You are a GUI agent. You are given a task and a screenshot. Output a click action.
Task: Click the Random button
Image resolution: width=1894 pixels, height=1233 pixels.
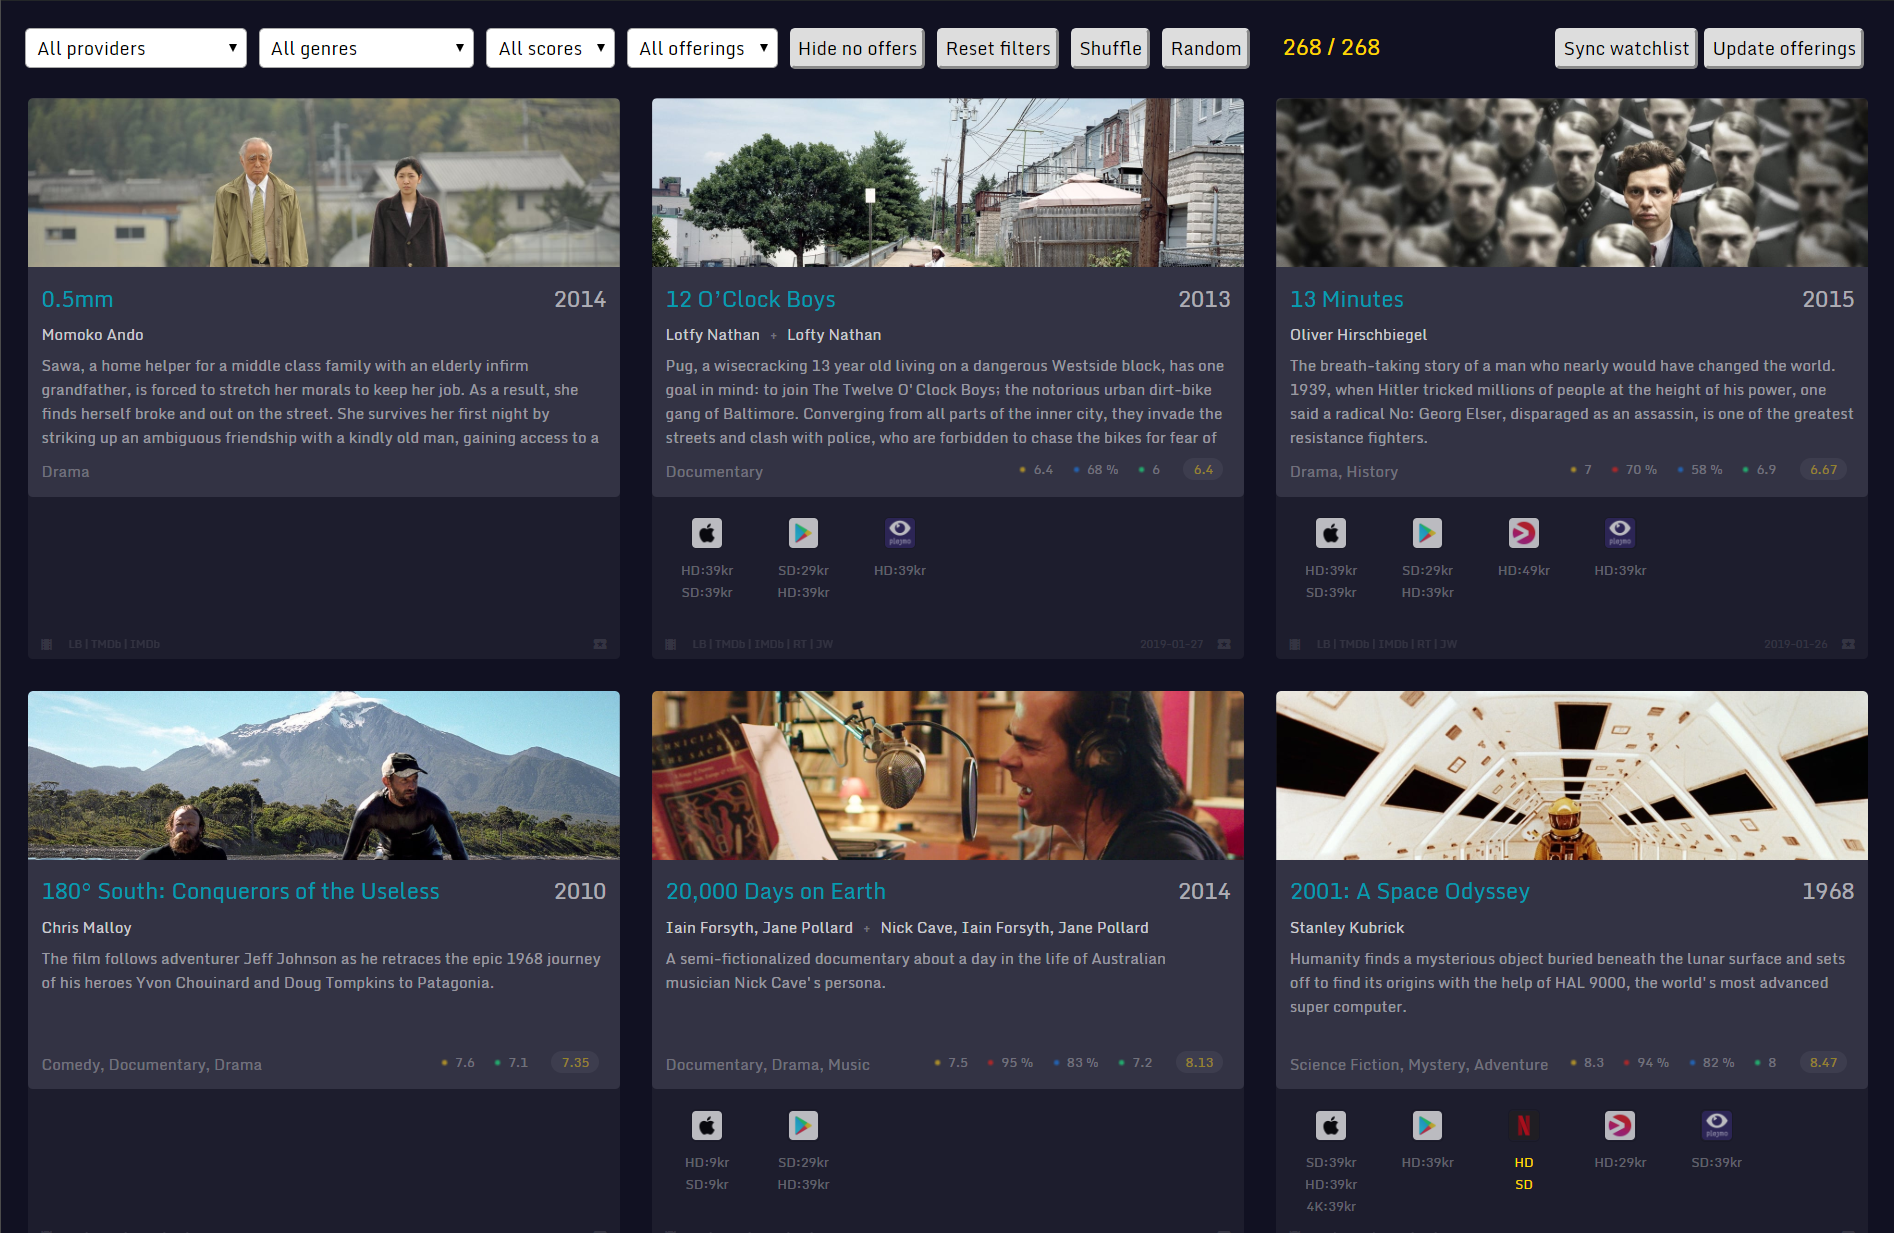click(1205, 48)
